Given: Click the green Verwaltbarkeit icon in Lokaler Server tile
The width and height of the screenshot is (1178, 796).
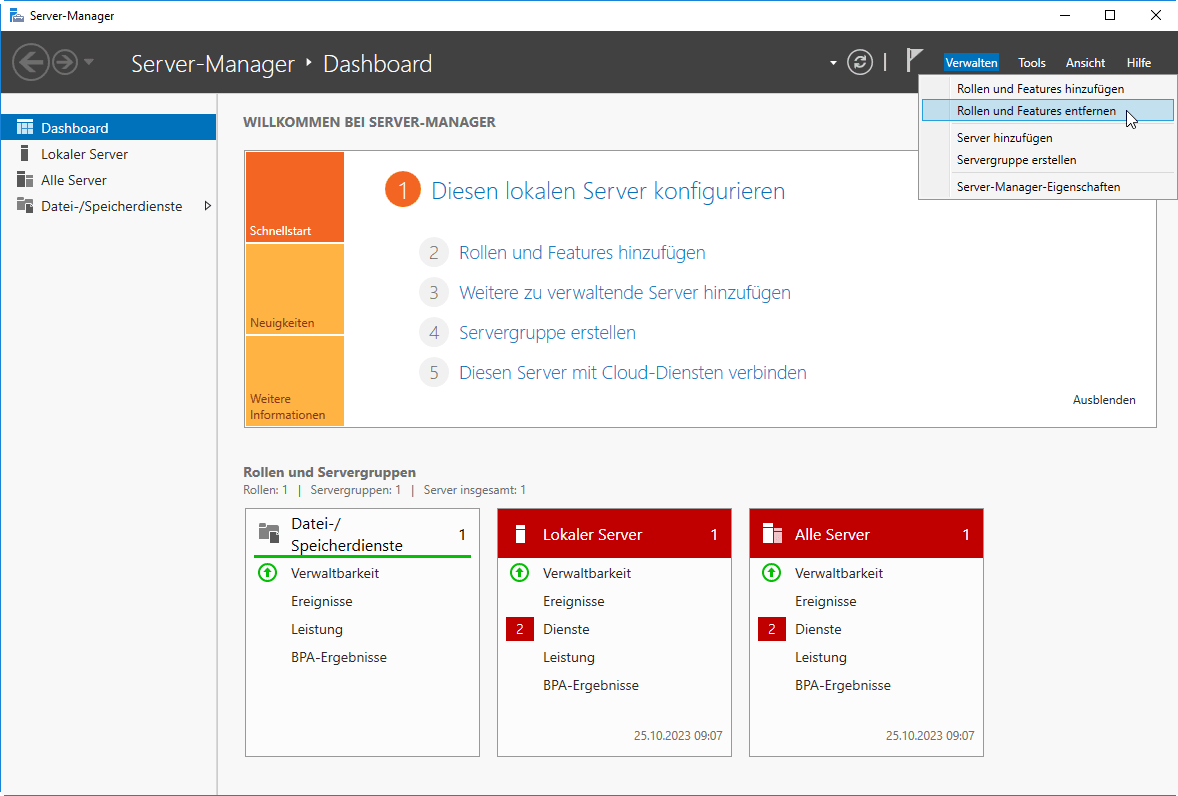Looking at the screenshot, I should click(x=519, y=573).
